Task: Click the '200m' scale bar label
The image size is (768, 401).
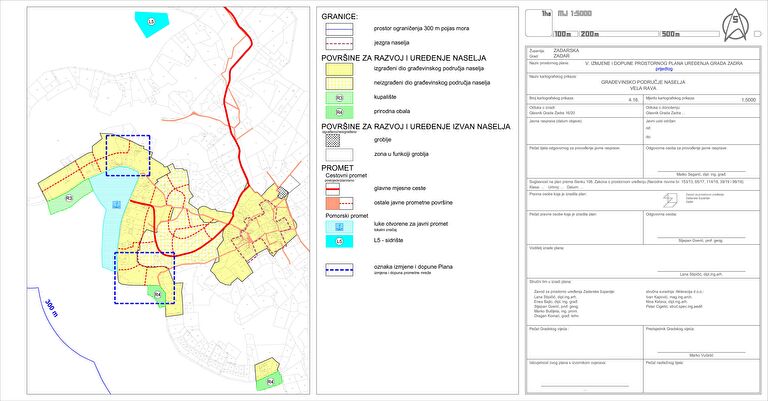Action: click(x=590, y=34)
